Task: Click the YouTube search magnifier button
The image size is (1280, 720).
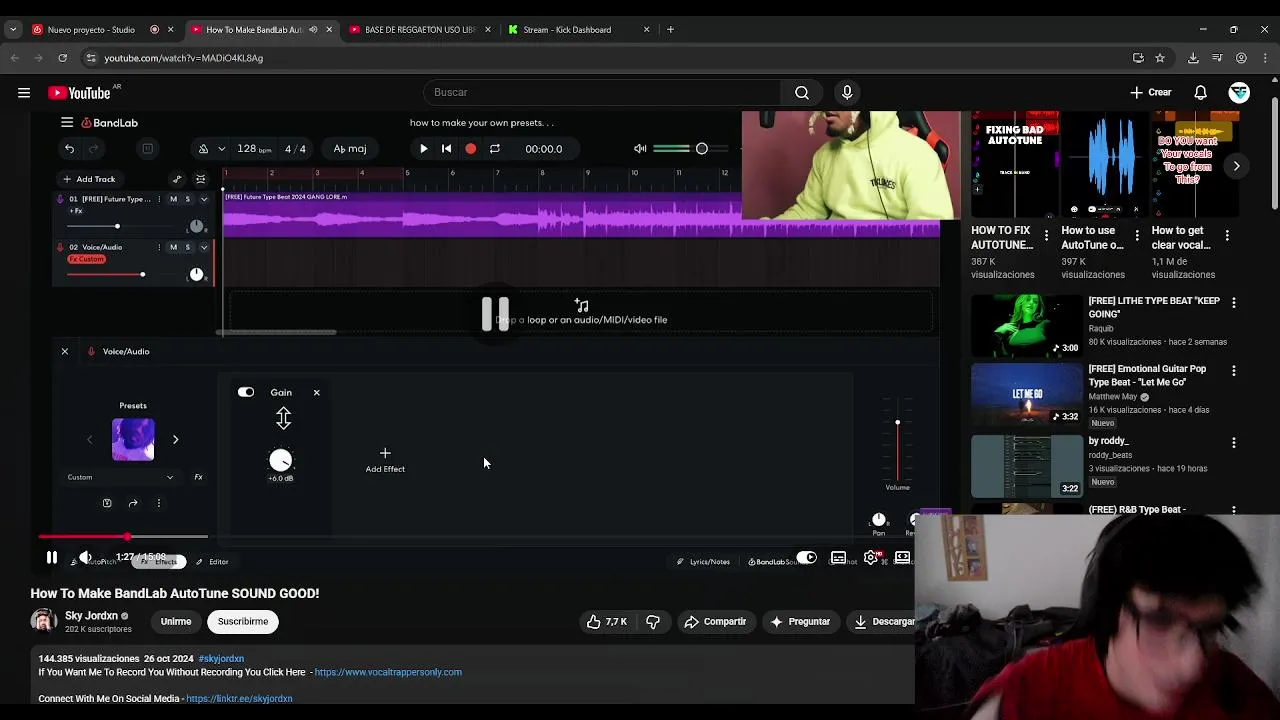Action: pyautogui.click(x=802, y=93)
